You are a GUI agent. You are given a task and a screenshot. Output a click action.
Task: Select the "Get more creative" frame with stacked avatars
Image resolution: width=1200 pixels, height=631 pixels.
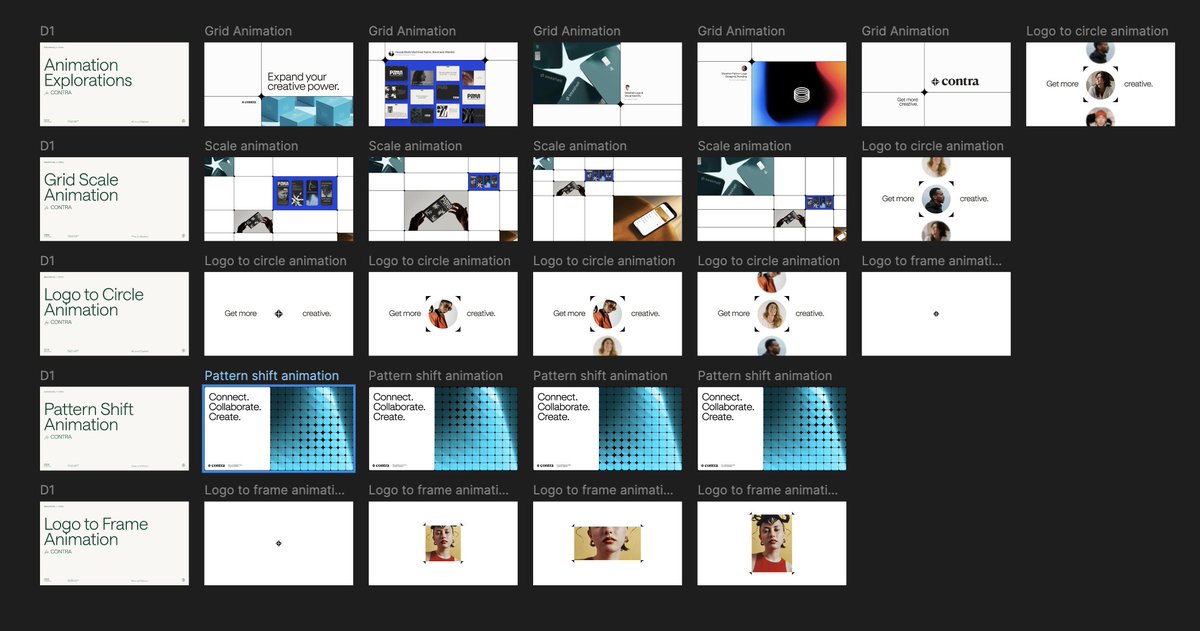point(1099,84)
